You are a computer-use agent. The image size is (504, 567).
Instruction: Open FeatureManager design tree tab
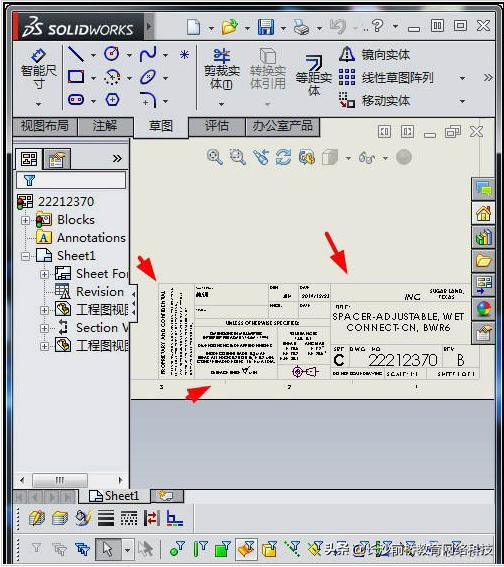pos(29,159)
